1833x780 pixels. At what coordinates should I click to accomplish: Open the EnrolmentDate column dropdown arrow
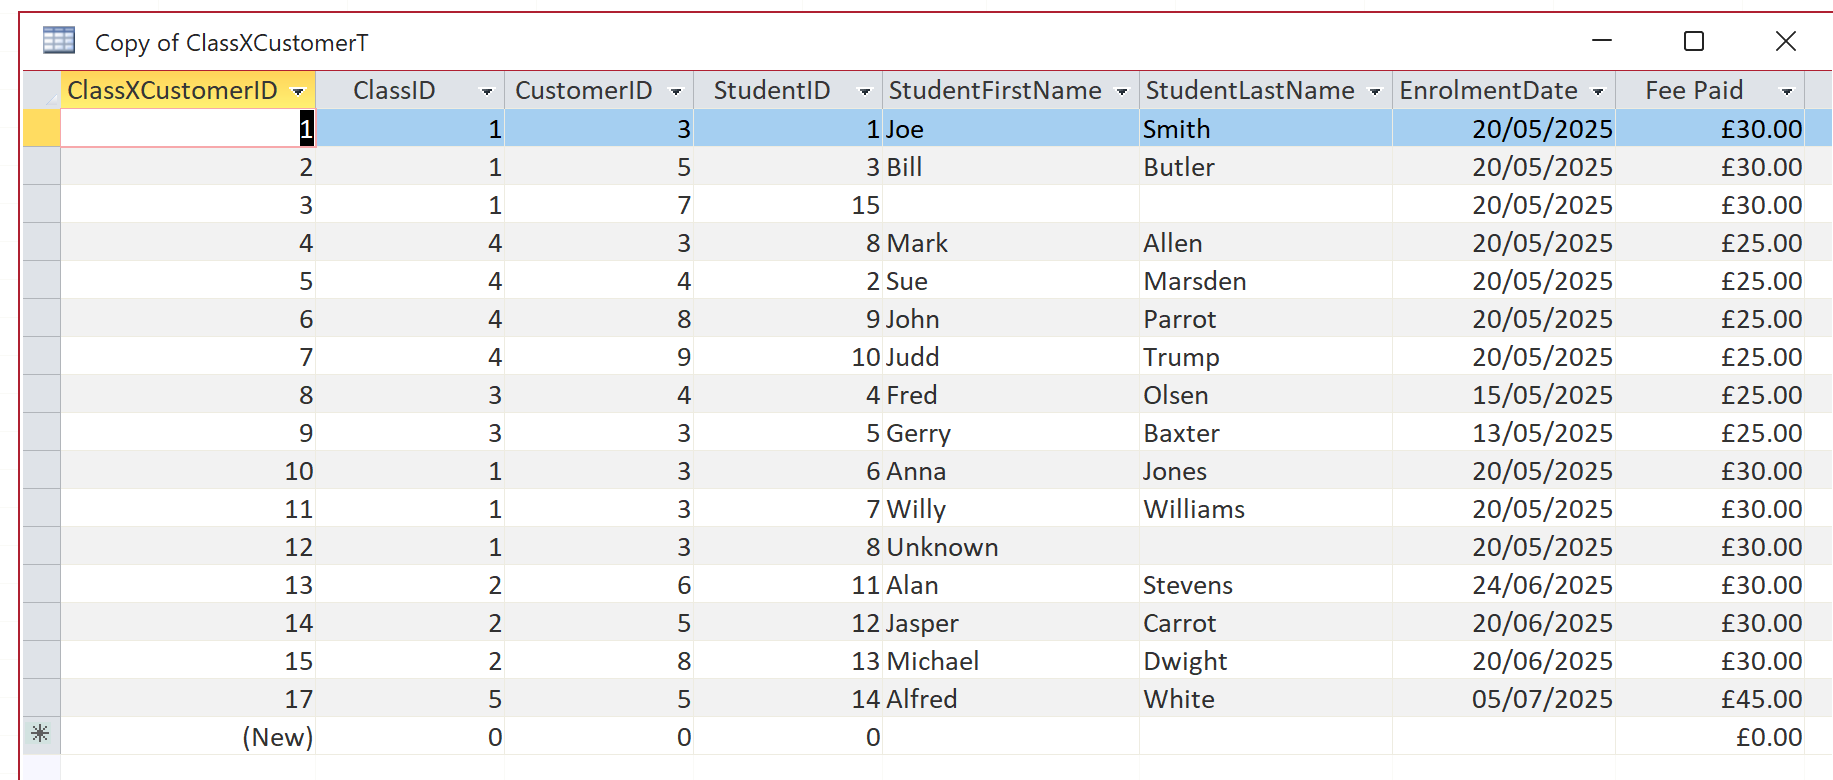(1598, 92)
